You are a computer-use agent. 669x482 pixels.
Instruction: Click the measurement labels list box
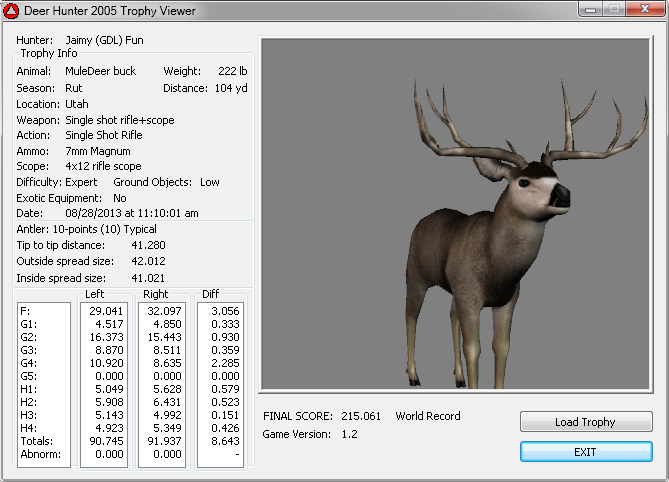(44, 384)
